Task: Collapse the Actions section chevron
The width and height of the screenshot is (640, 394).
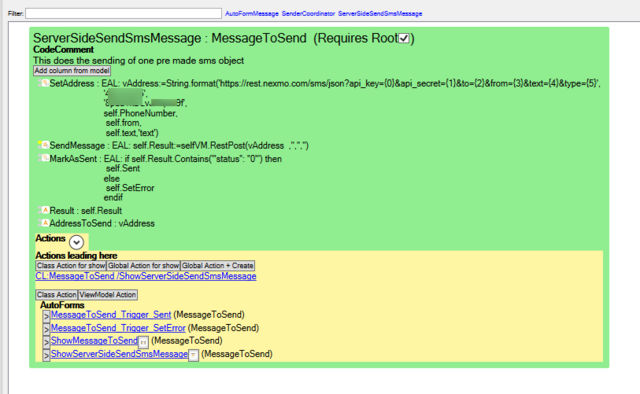Action: click(x=76, y=242)
